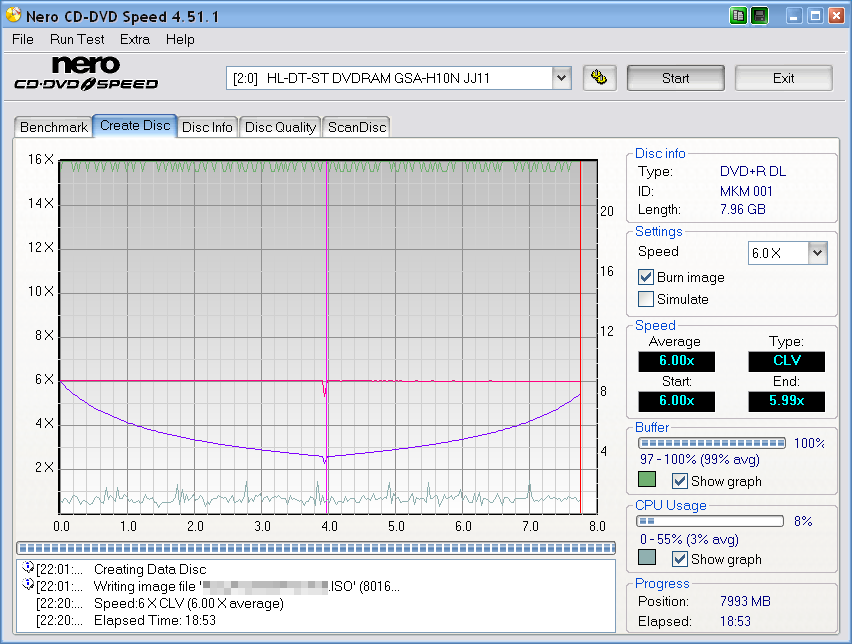Toggle the Burn image checkbox
The image size is (852, 644).
coord(646,277)
